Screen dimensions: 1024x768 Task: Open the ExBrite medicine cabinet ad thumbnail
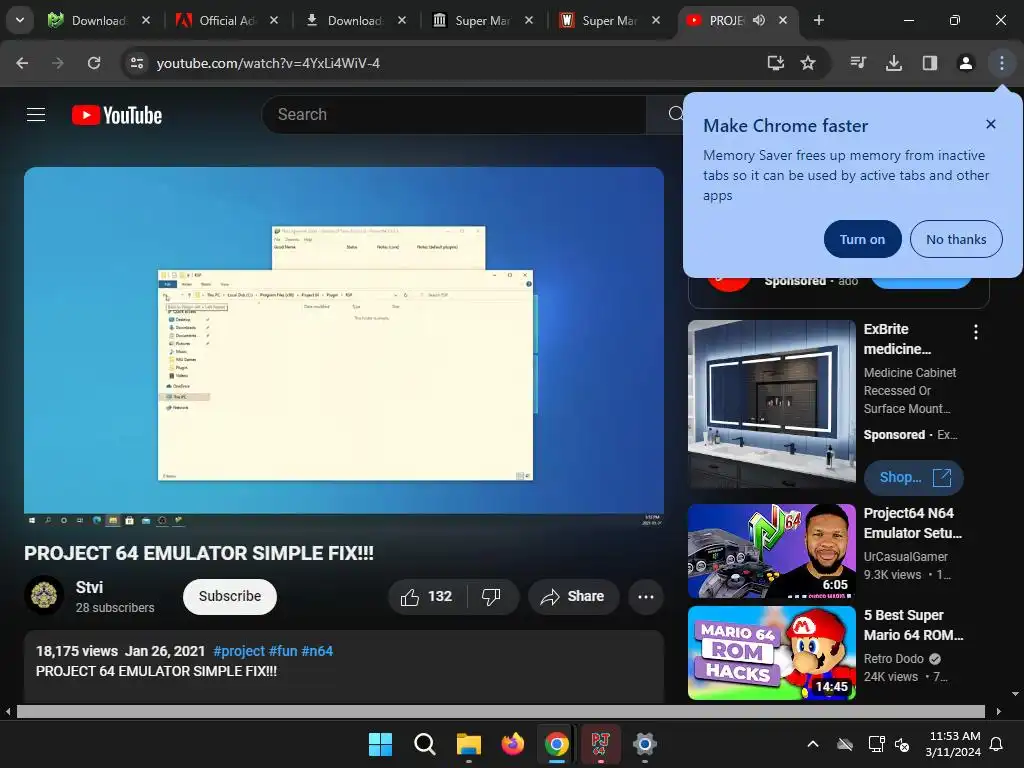pos(771,403)
